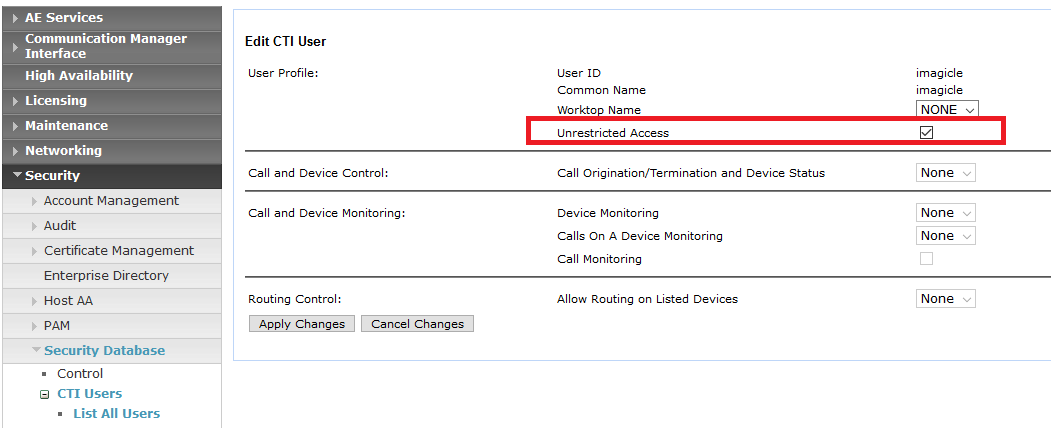Uncheck the Unrestricted Access checkbox
This screenshot has width=1051, height=428.
[x=926, y=133]
